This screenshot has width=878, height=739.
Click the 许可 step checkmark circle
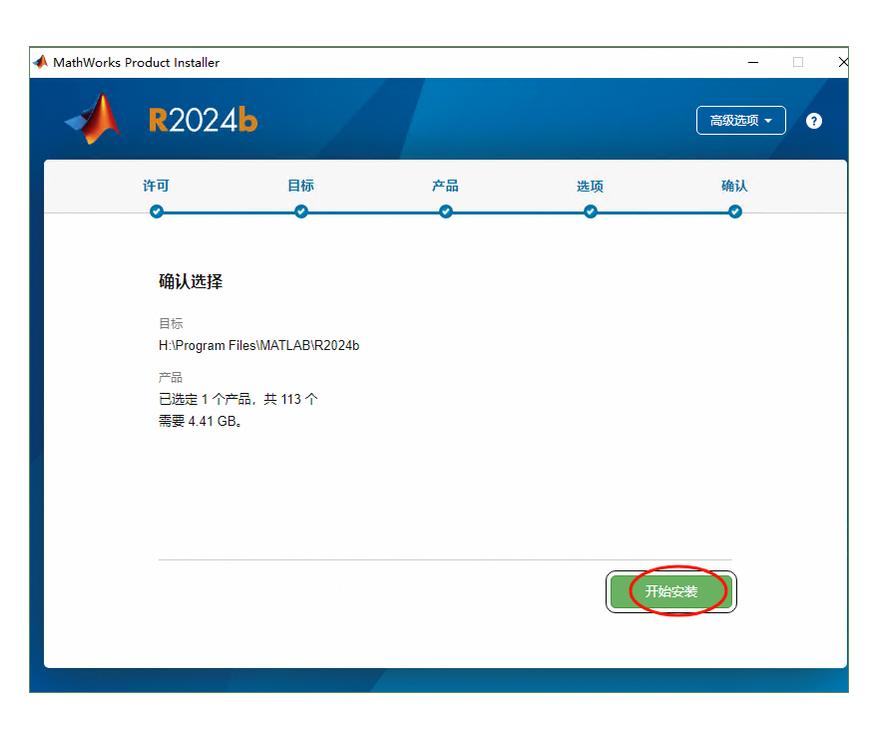[157, 212]
